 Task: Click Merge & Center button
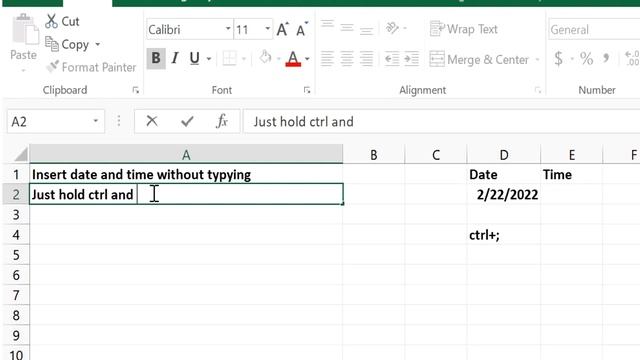(x=479, y=60)
